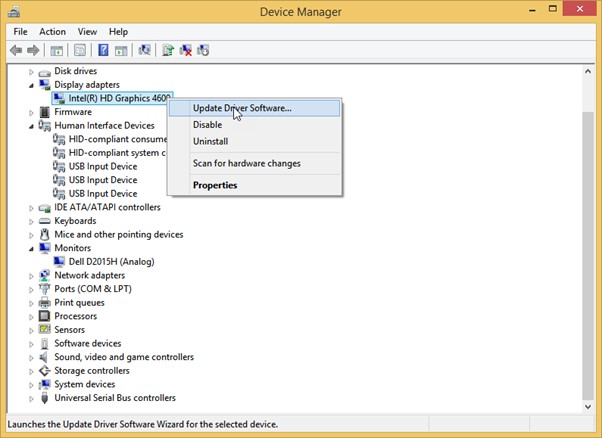Click the Show/Hide Console Tree toolbar icon

pyautogui.click(x=56, y=50)
